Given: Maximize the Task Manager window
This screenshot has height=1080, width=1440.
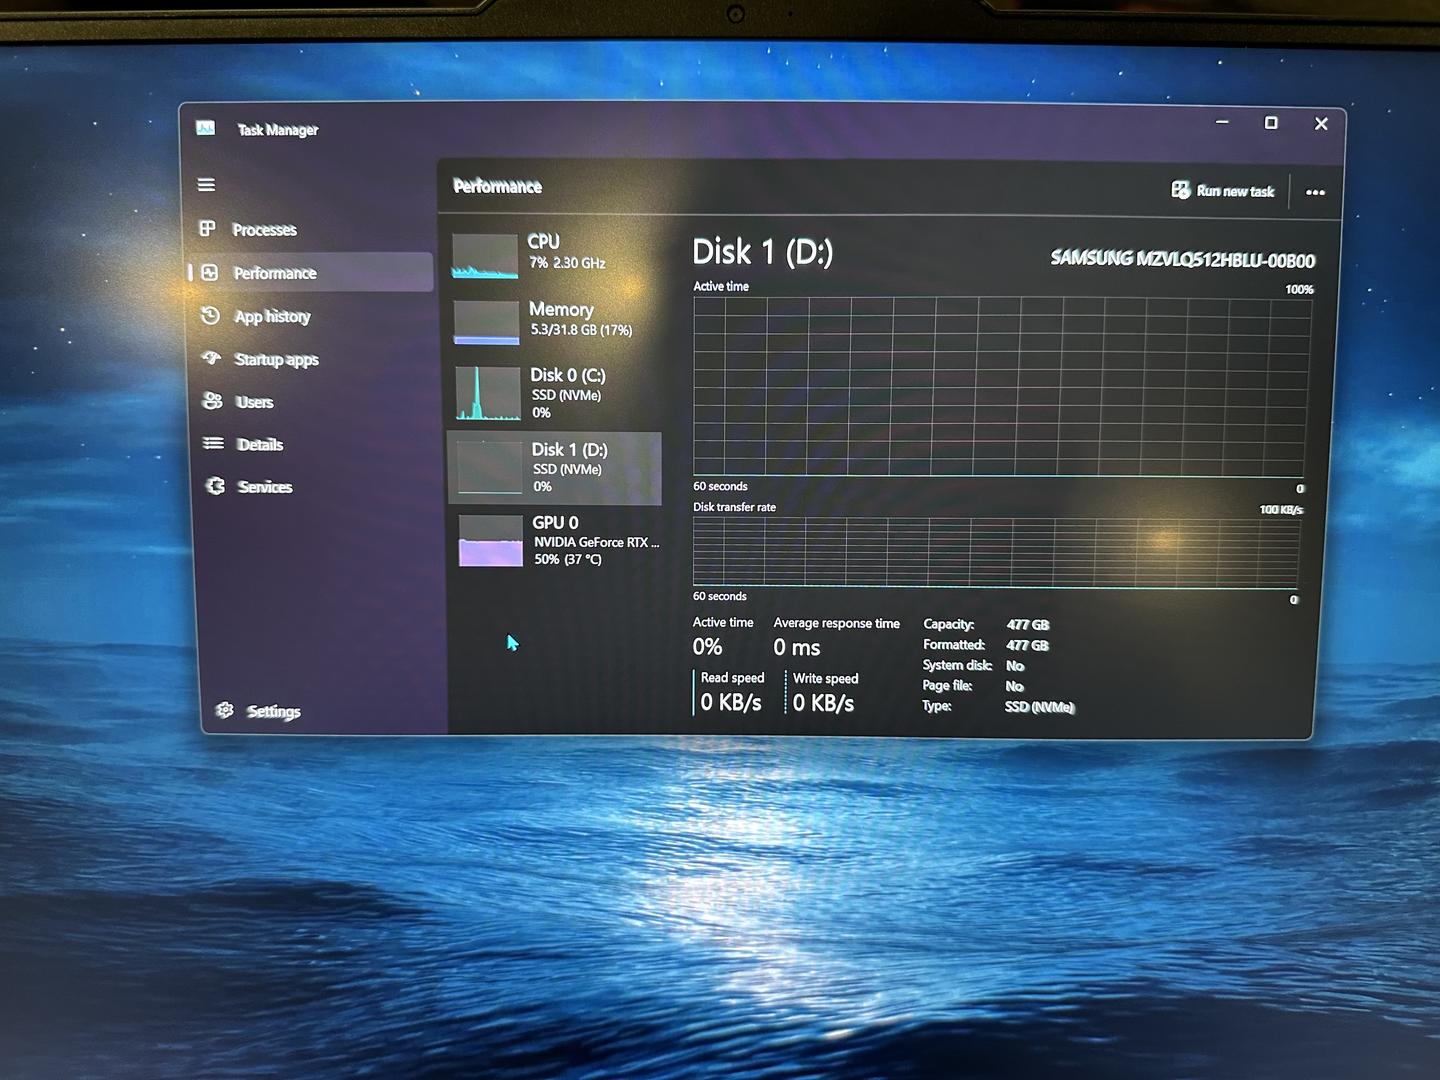Looking at the screenshot, I should click(1271, 123).
